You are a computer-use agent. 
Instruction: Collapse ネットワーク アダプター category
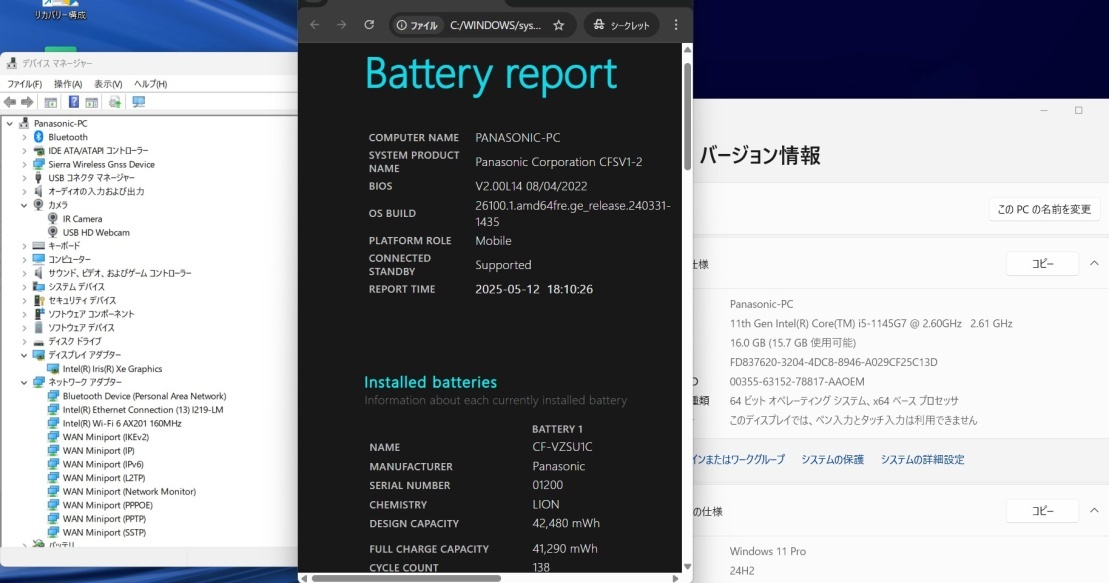pyautogui.click(x=24, y=382)
